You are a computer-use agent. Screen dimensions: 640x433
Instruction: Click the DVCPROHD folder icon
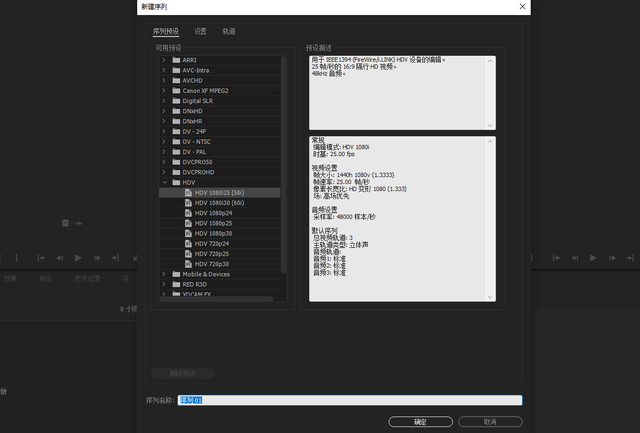(176, 172)
